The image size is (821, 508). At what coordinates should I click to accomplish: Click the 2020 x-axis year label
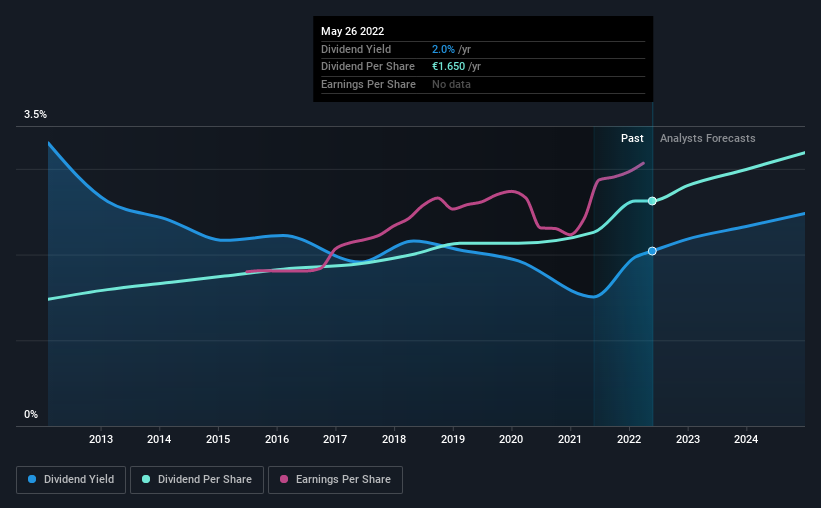[x=511, y=439]
